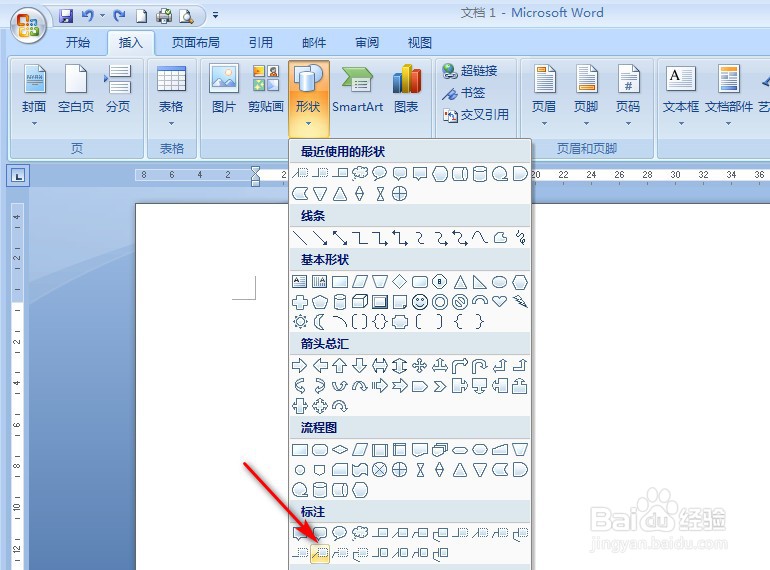770x570 pixels.
Task: Select the flowchart document shape
Action: click(x=419, y=450)
